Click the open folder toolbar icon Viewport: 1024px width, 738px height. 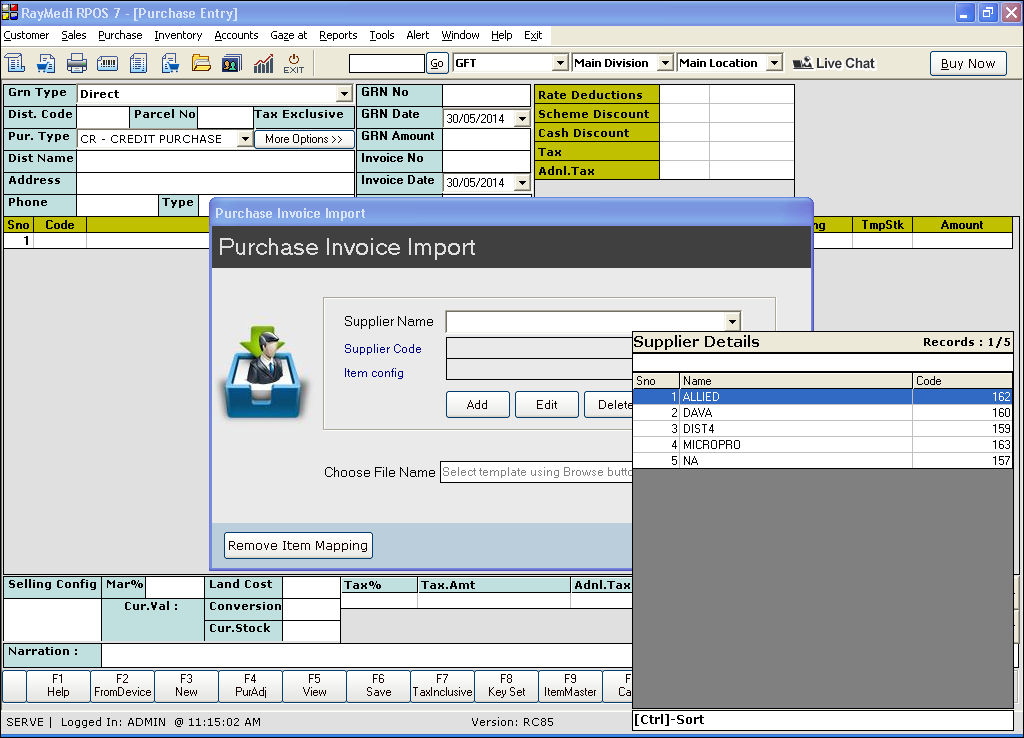tap(201, 63)
